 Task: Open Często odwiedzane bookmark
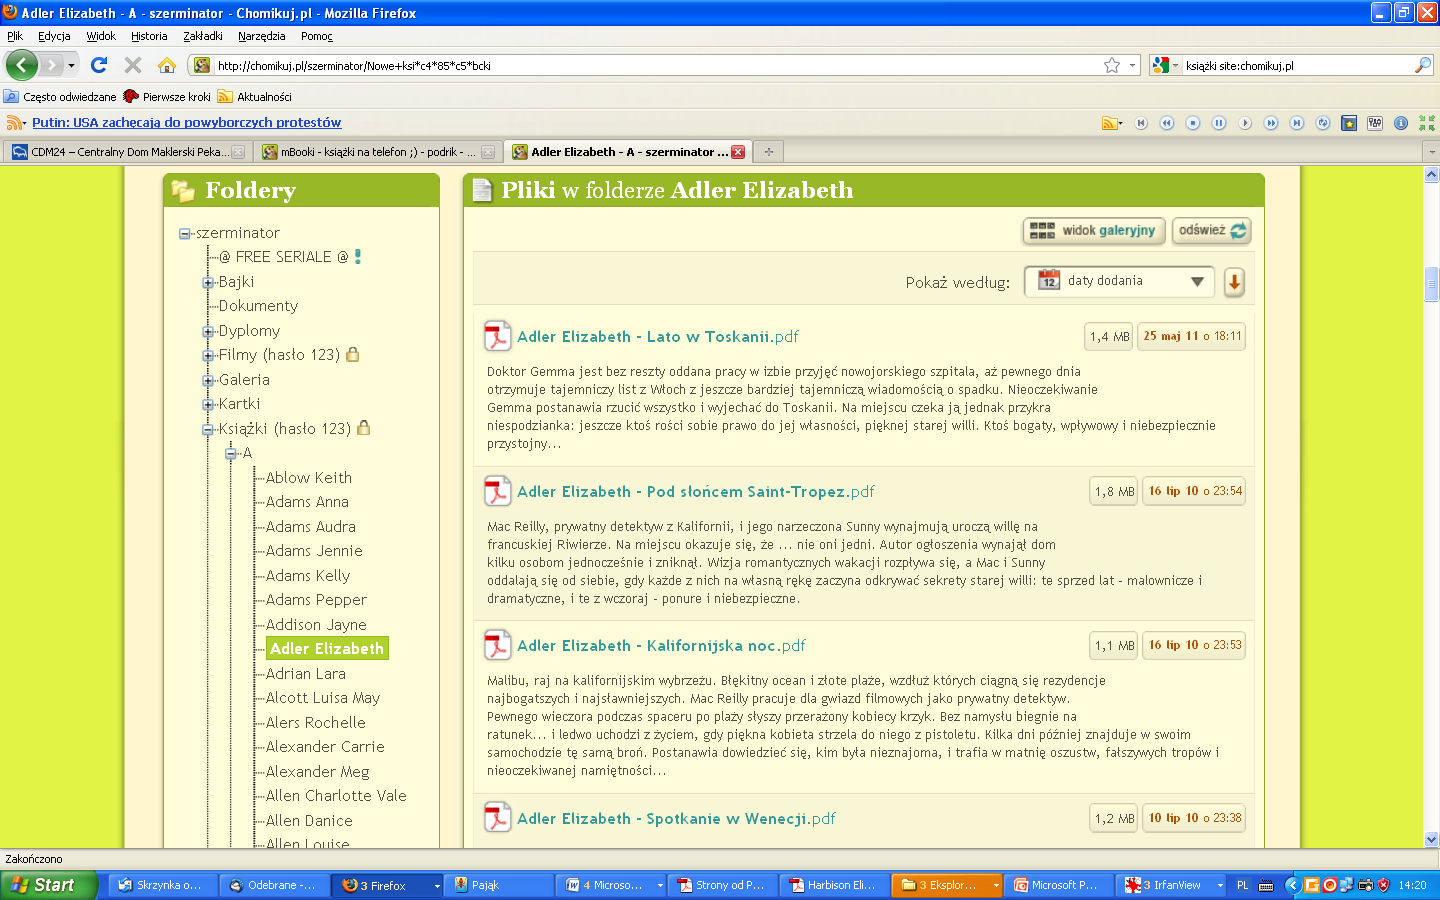(61, 97)
